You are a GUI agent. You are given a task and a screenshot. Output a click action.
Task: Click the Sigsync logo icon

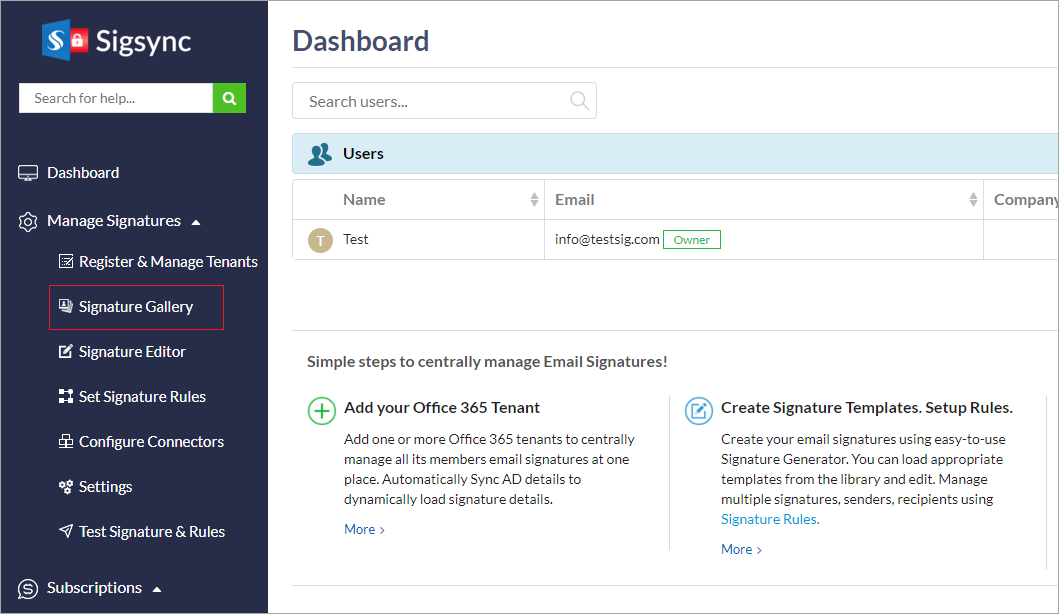[x=65, y=40]
